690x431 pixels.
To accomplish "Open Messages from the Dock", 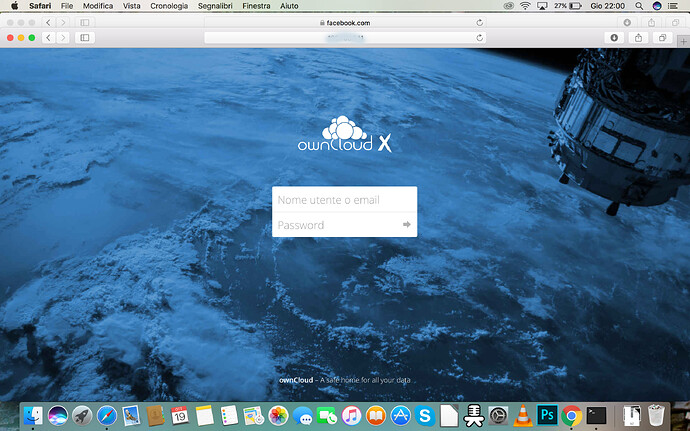I will tap(303, 415).
